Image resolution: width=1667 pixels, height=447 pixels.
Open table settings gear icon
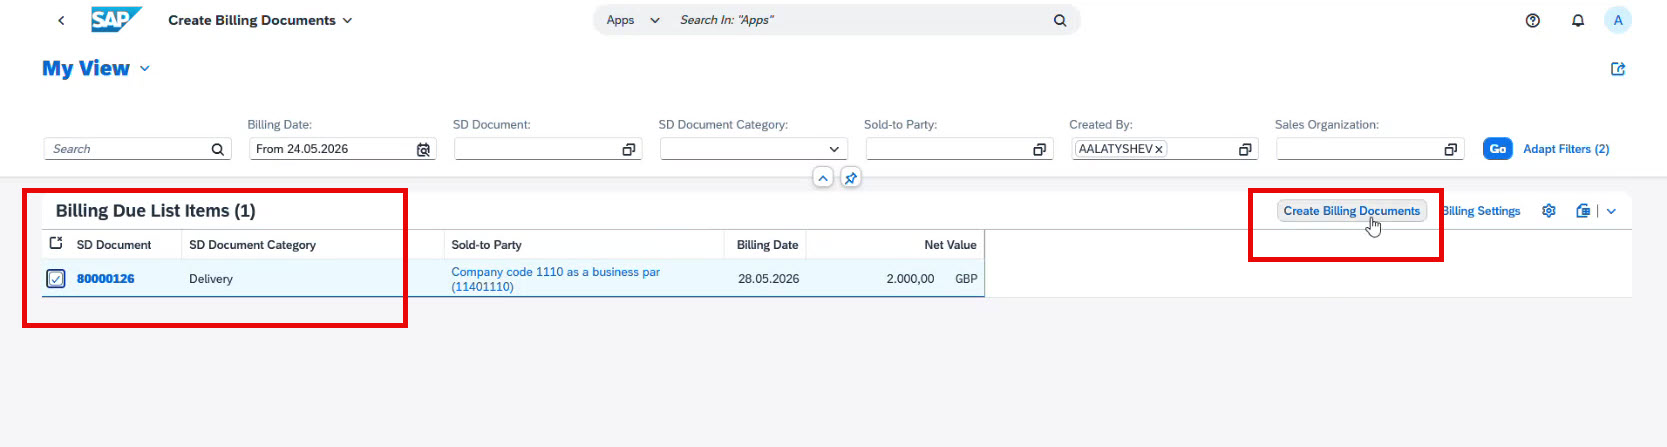(1549, 211)
